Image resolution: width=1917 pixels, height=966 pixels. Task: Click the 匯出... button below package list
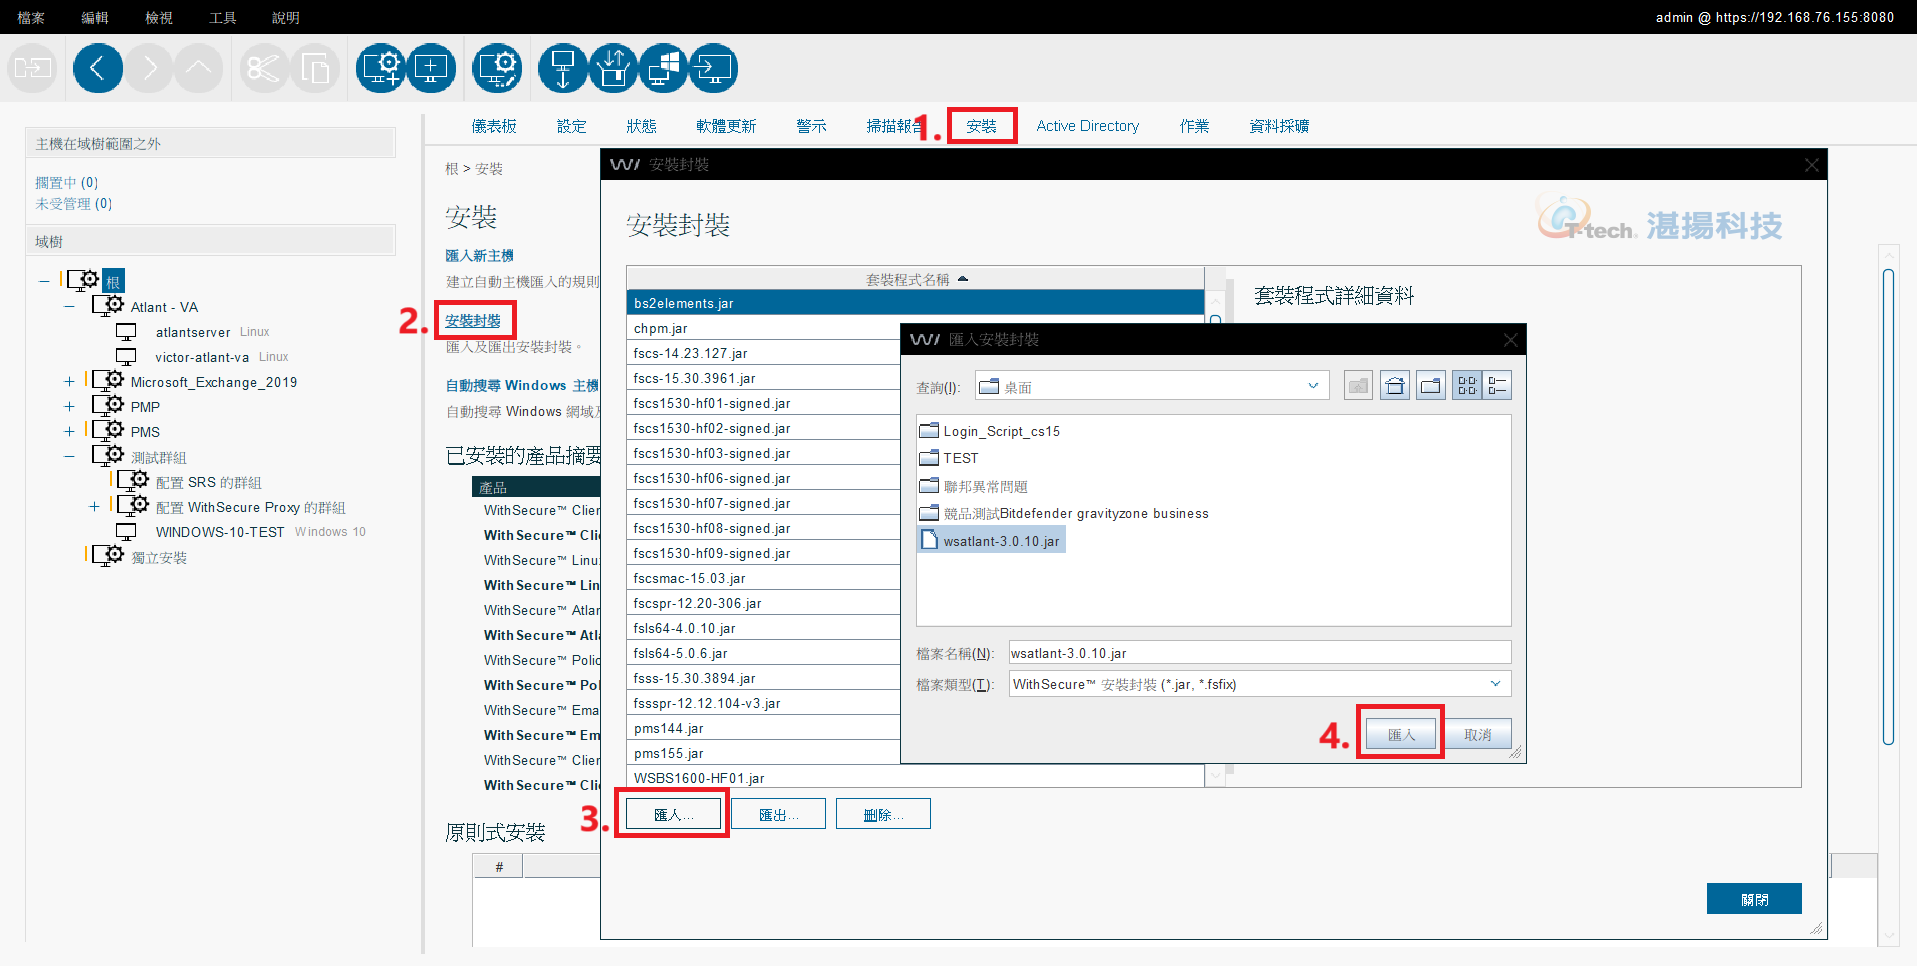pos(778,814)
